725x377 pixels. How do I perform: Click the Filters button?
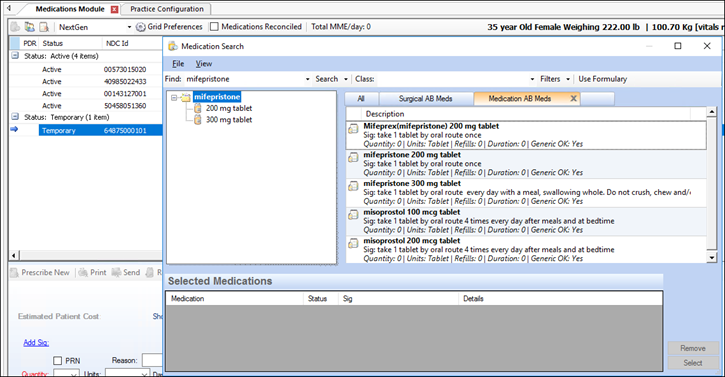click(x=550, y=79)
